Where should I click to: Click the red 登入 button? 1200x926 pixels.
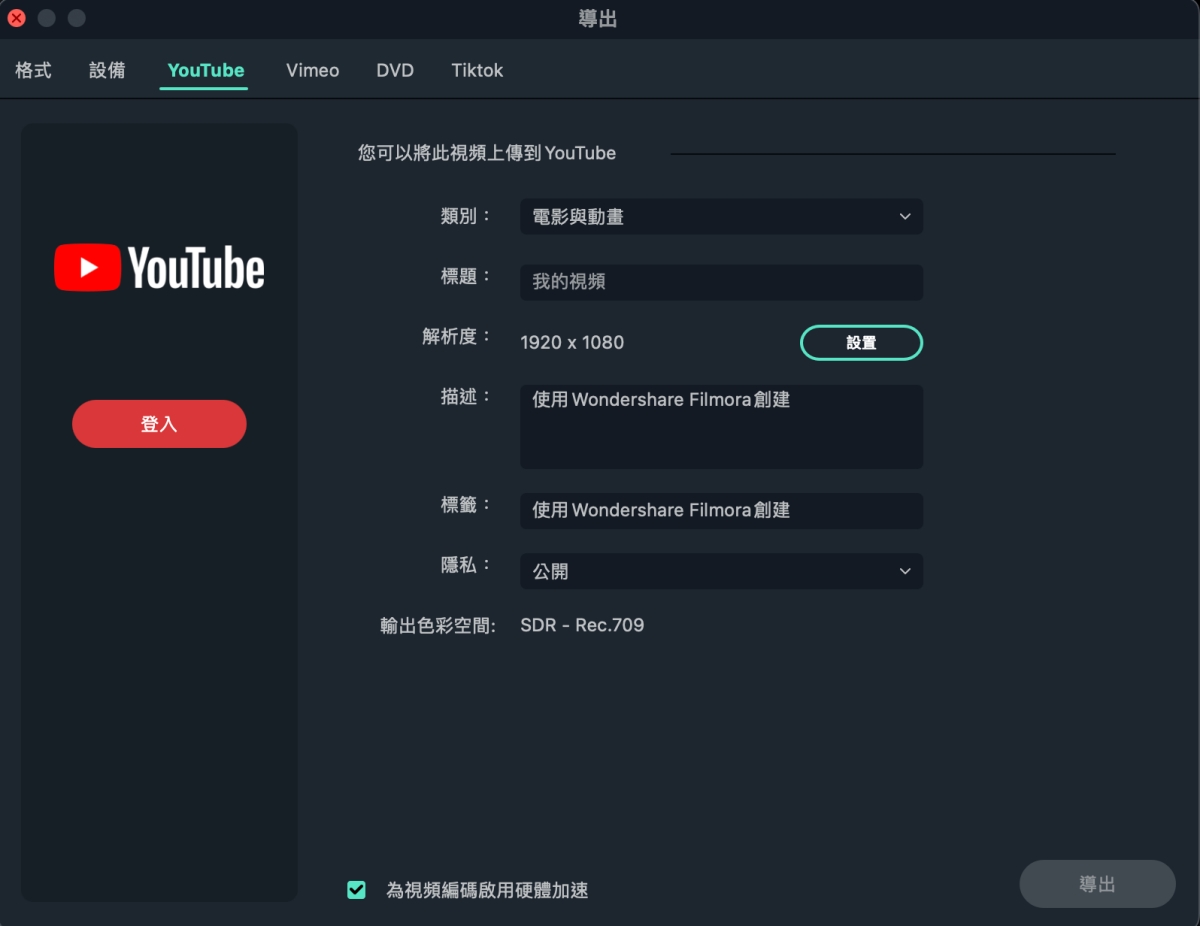(159, 424)
